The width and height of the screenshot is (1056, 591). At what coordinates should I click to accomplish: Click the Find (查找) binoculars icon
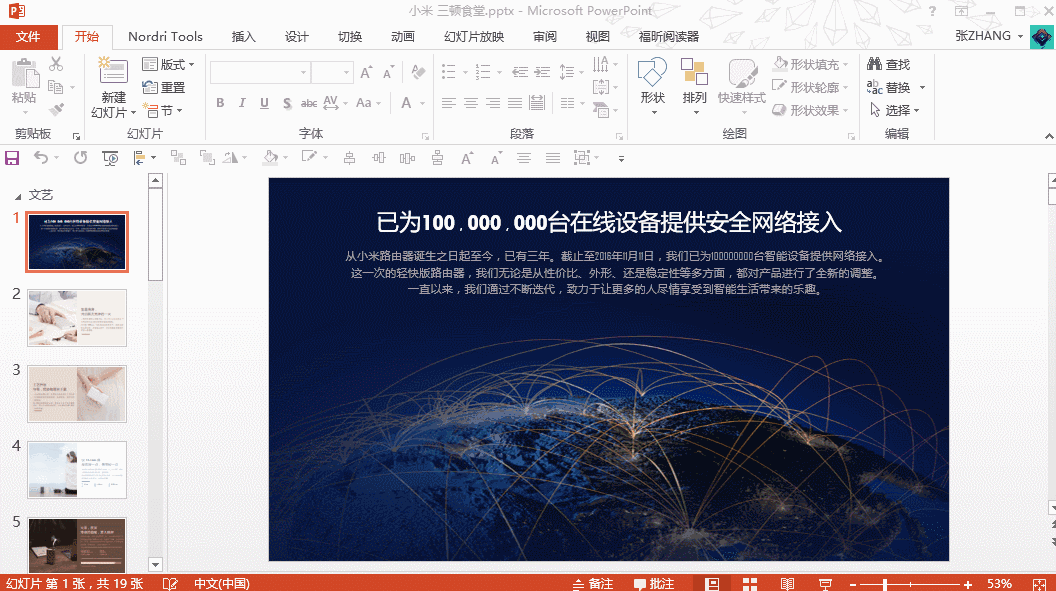[875, 64]
